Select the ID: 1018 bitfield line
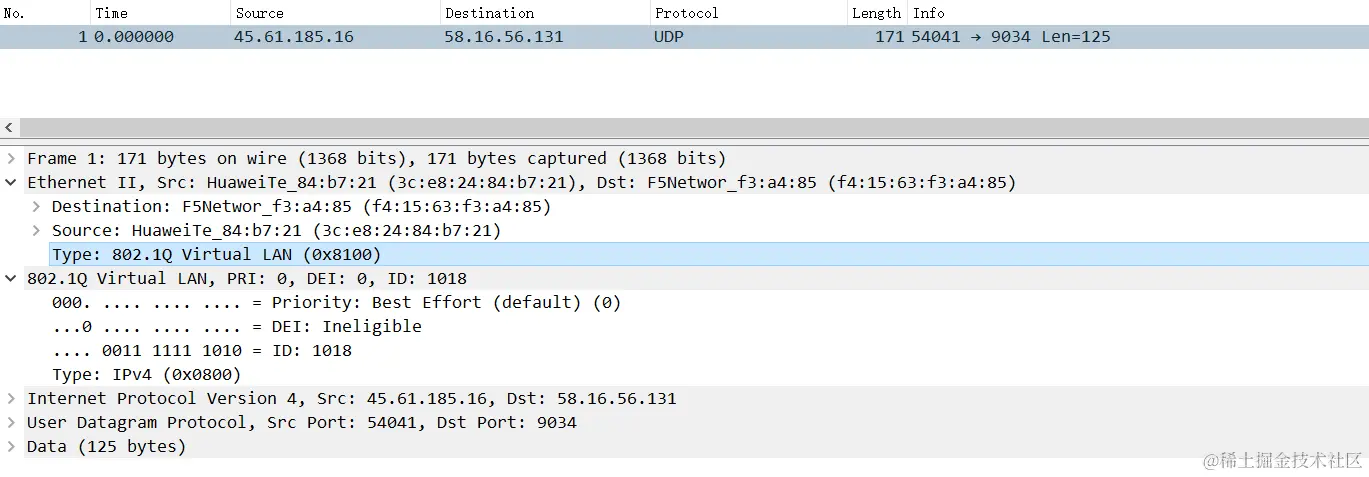Image resolution: width=1369 pixels, height=477 pixels. coord(202,351)
